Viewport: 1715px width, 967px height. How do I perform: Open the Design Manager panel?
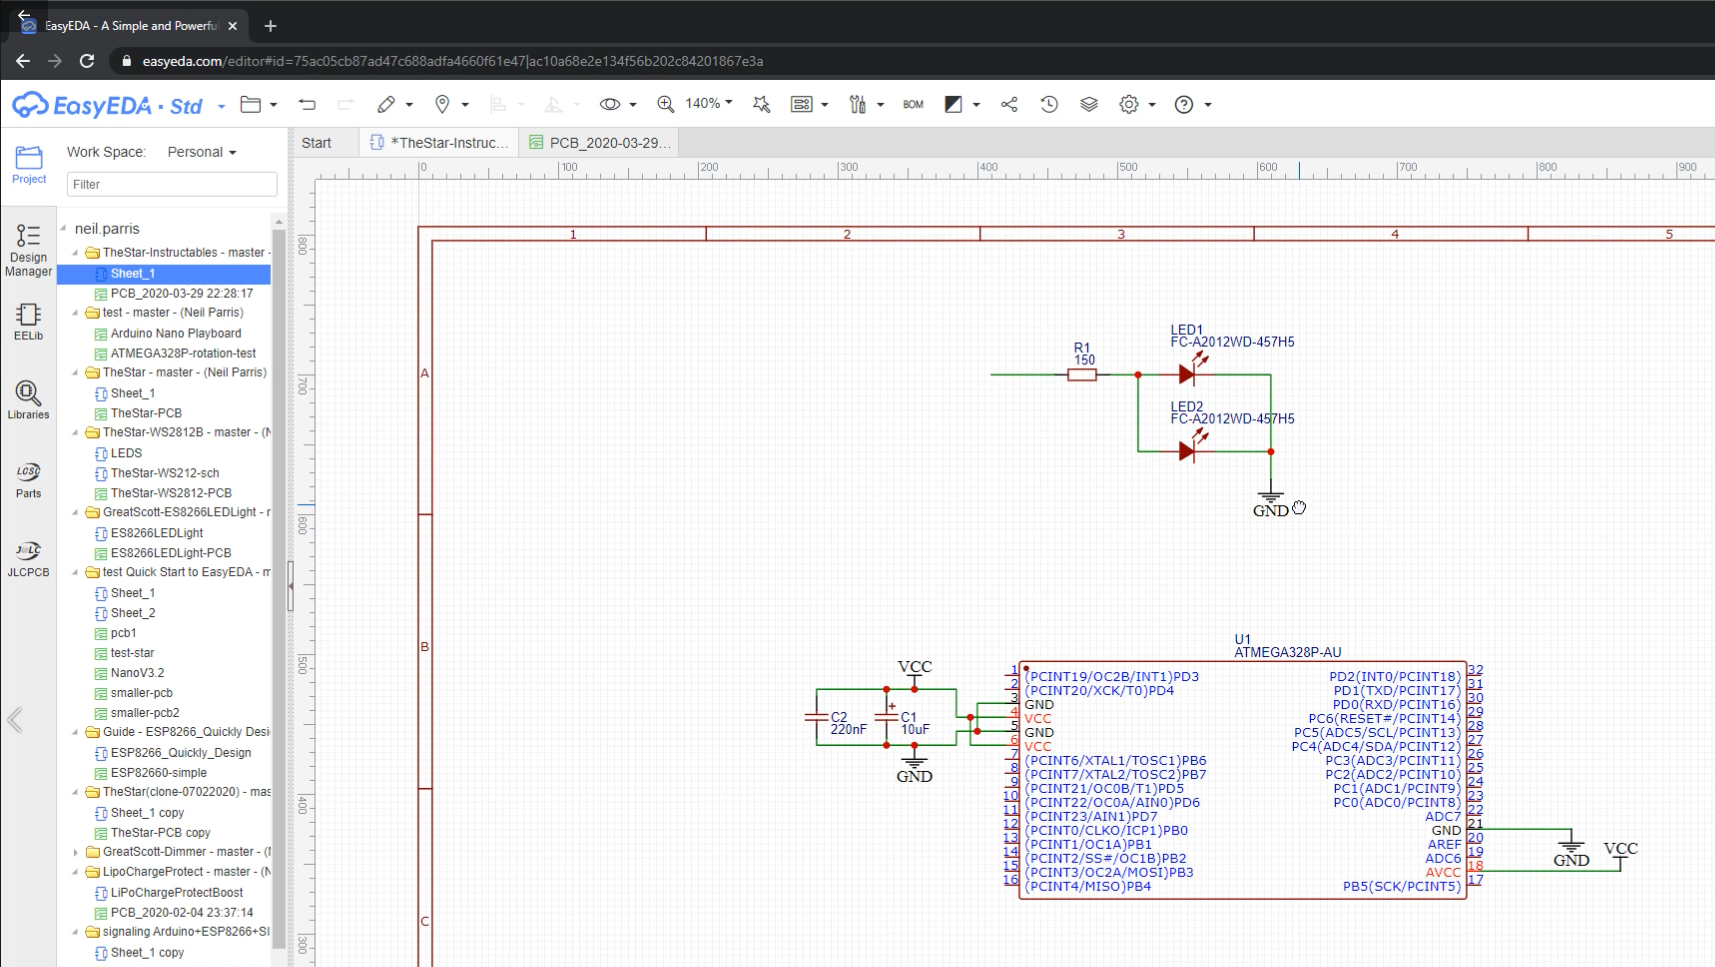click(x=28, y=250)
